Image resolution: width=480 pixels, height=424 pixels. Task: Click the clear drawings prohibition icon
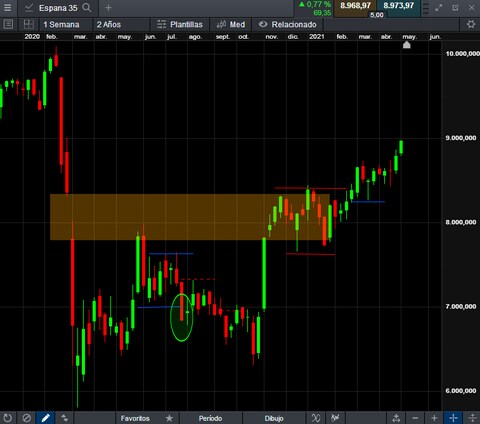27,418
